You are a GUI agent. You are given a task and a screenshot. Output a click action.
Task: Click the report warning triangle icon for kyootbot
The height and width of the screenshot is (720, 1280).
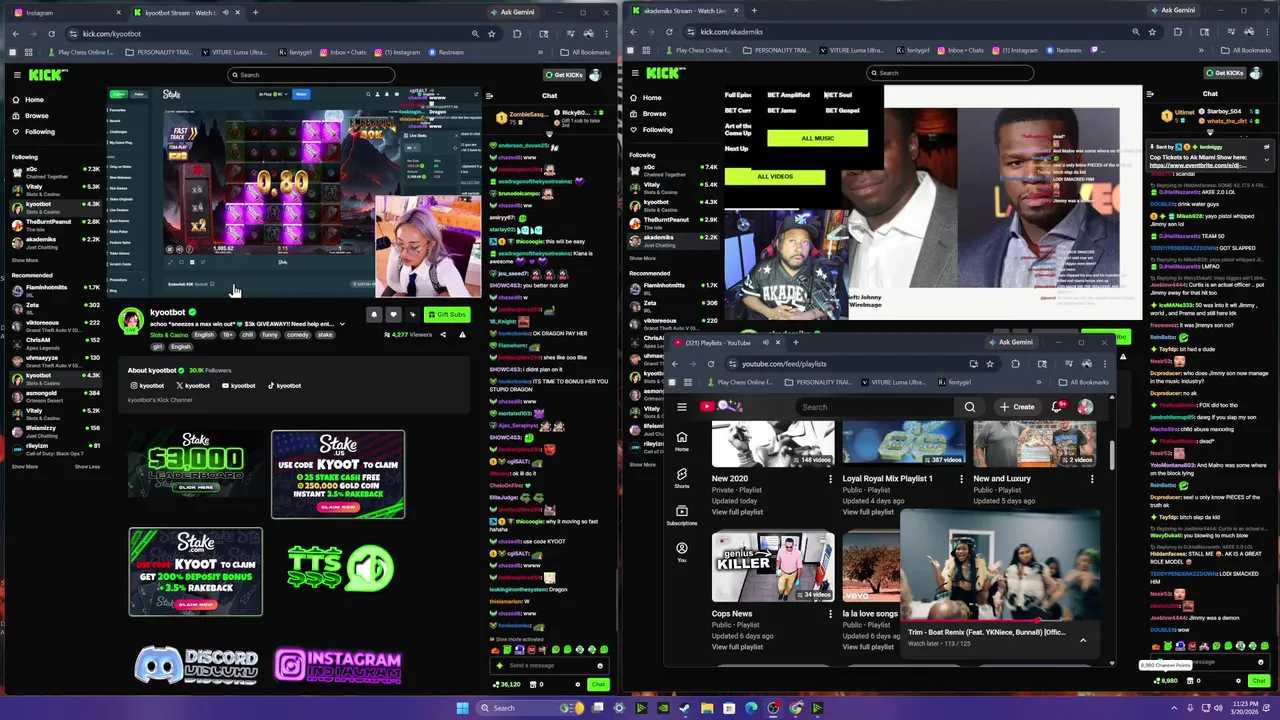[462, 335]
